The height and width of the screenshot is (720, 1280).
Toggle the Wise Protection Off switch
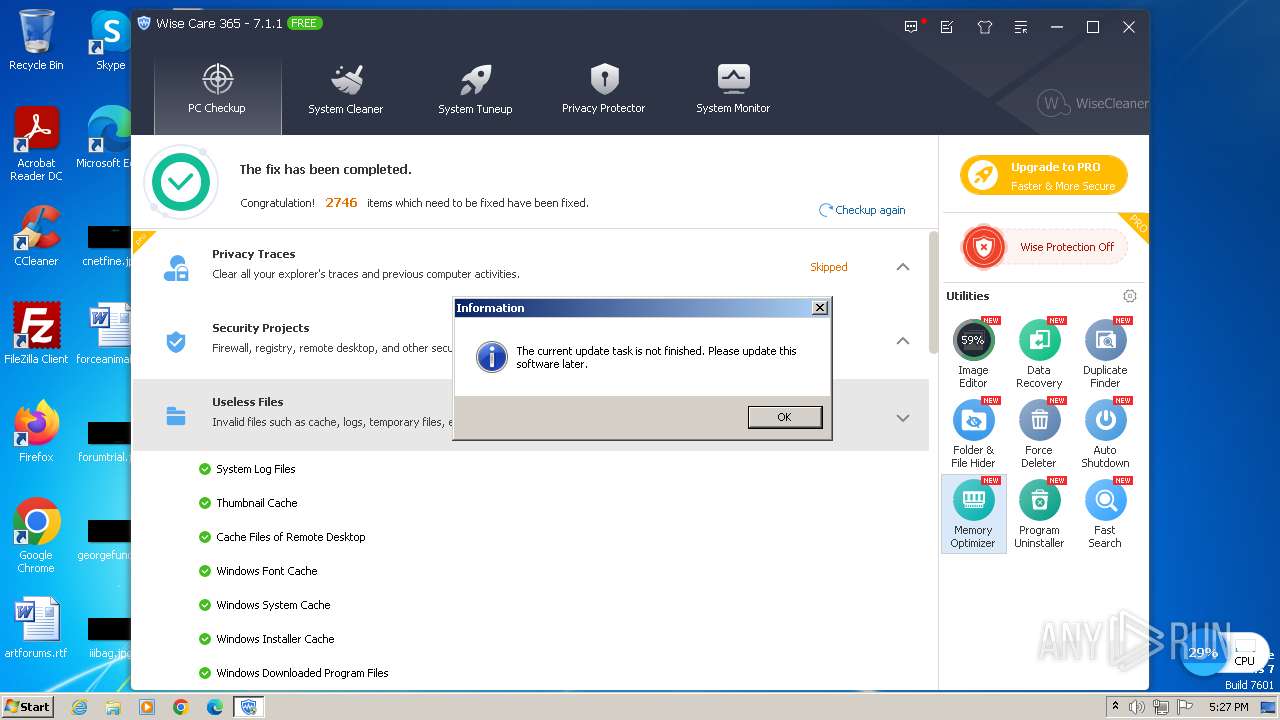[1044, 247]
